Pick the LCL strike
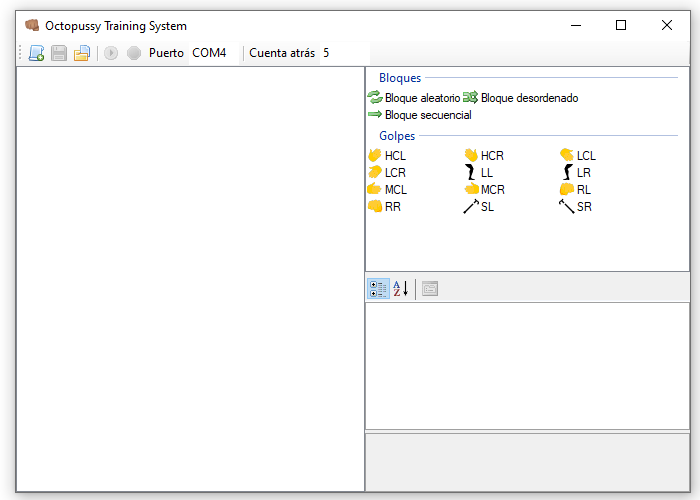 pyautogui.click(x=578, y=156)
